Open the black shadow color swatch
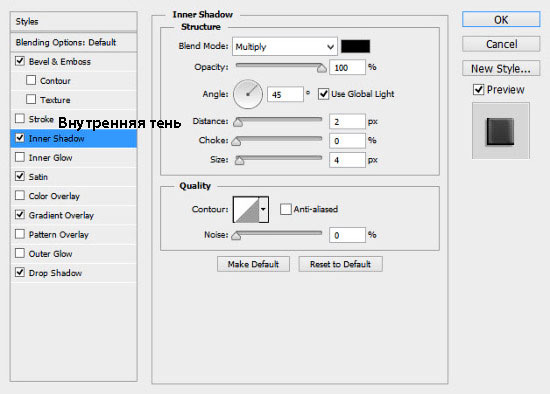The width and height of the screenshot is (550, 394). click(355, 46)
